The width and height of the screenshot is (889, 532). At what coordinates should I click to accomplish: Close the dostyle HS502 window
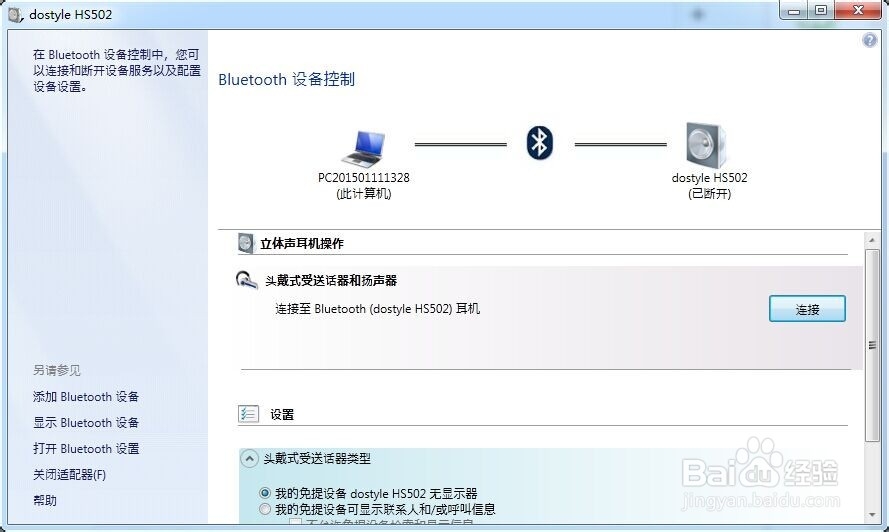[x=858, y=10]
